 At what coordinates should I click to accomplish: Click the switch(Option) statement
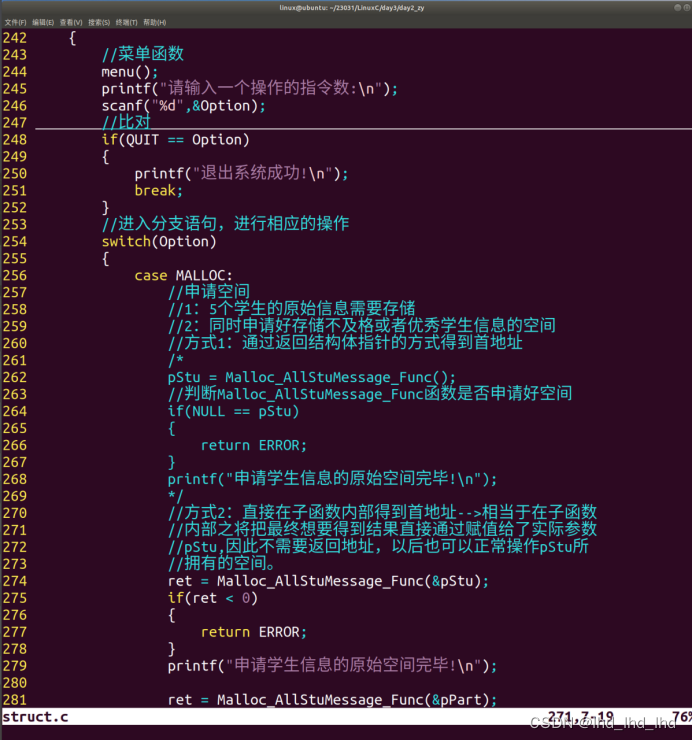pos(159,241)
